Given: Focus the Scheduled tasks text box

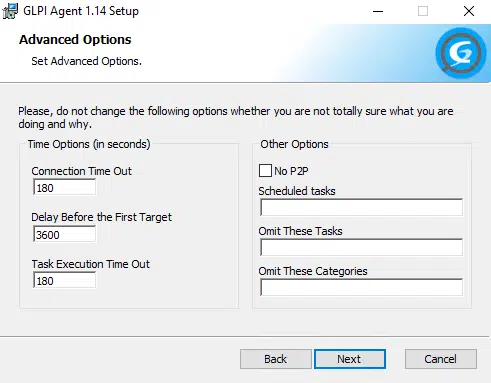Looking at the screenshot, I should [361, 207].
